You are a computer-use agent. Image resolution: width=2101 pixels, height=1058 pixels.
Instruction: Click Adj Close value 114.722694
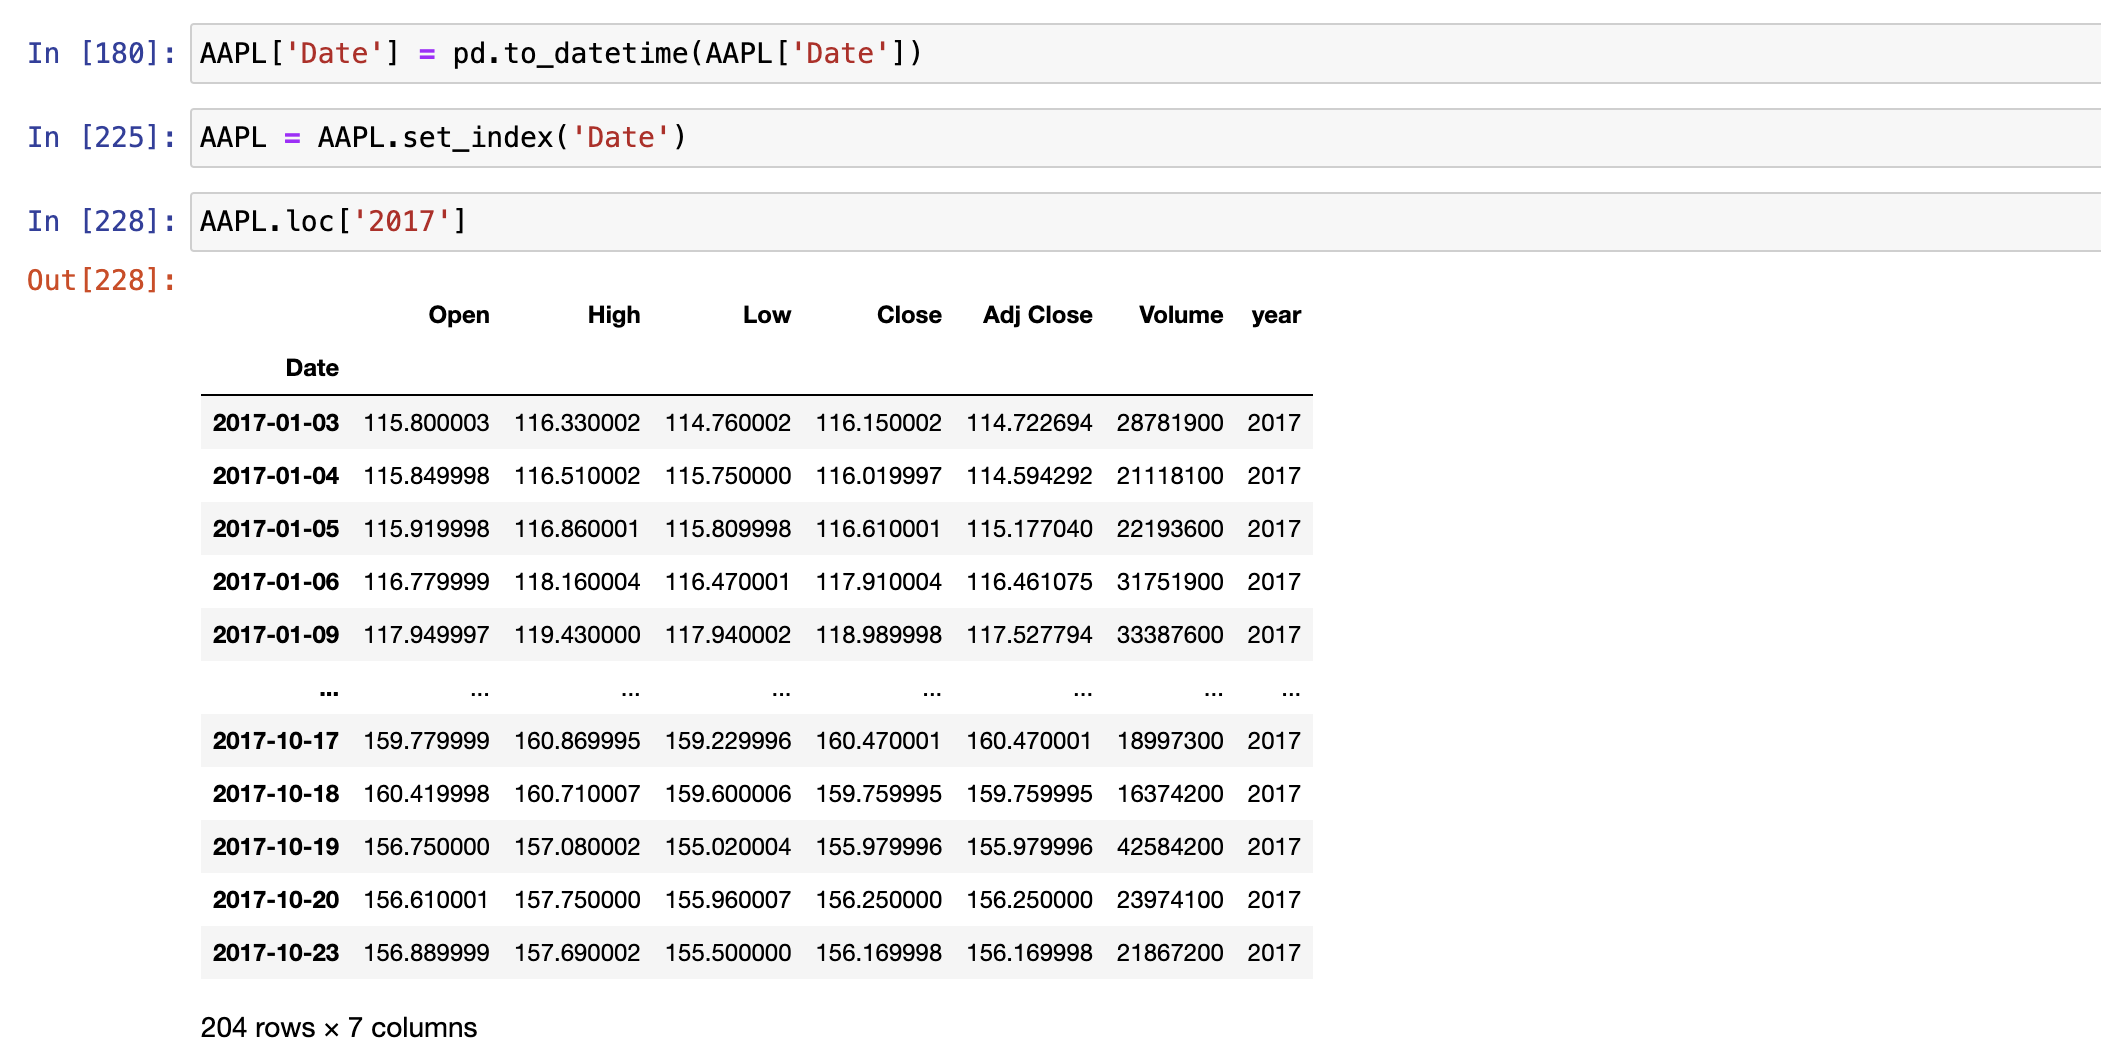1029,423
